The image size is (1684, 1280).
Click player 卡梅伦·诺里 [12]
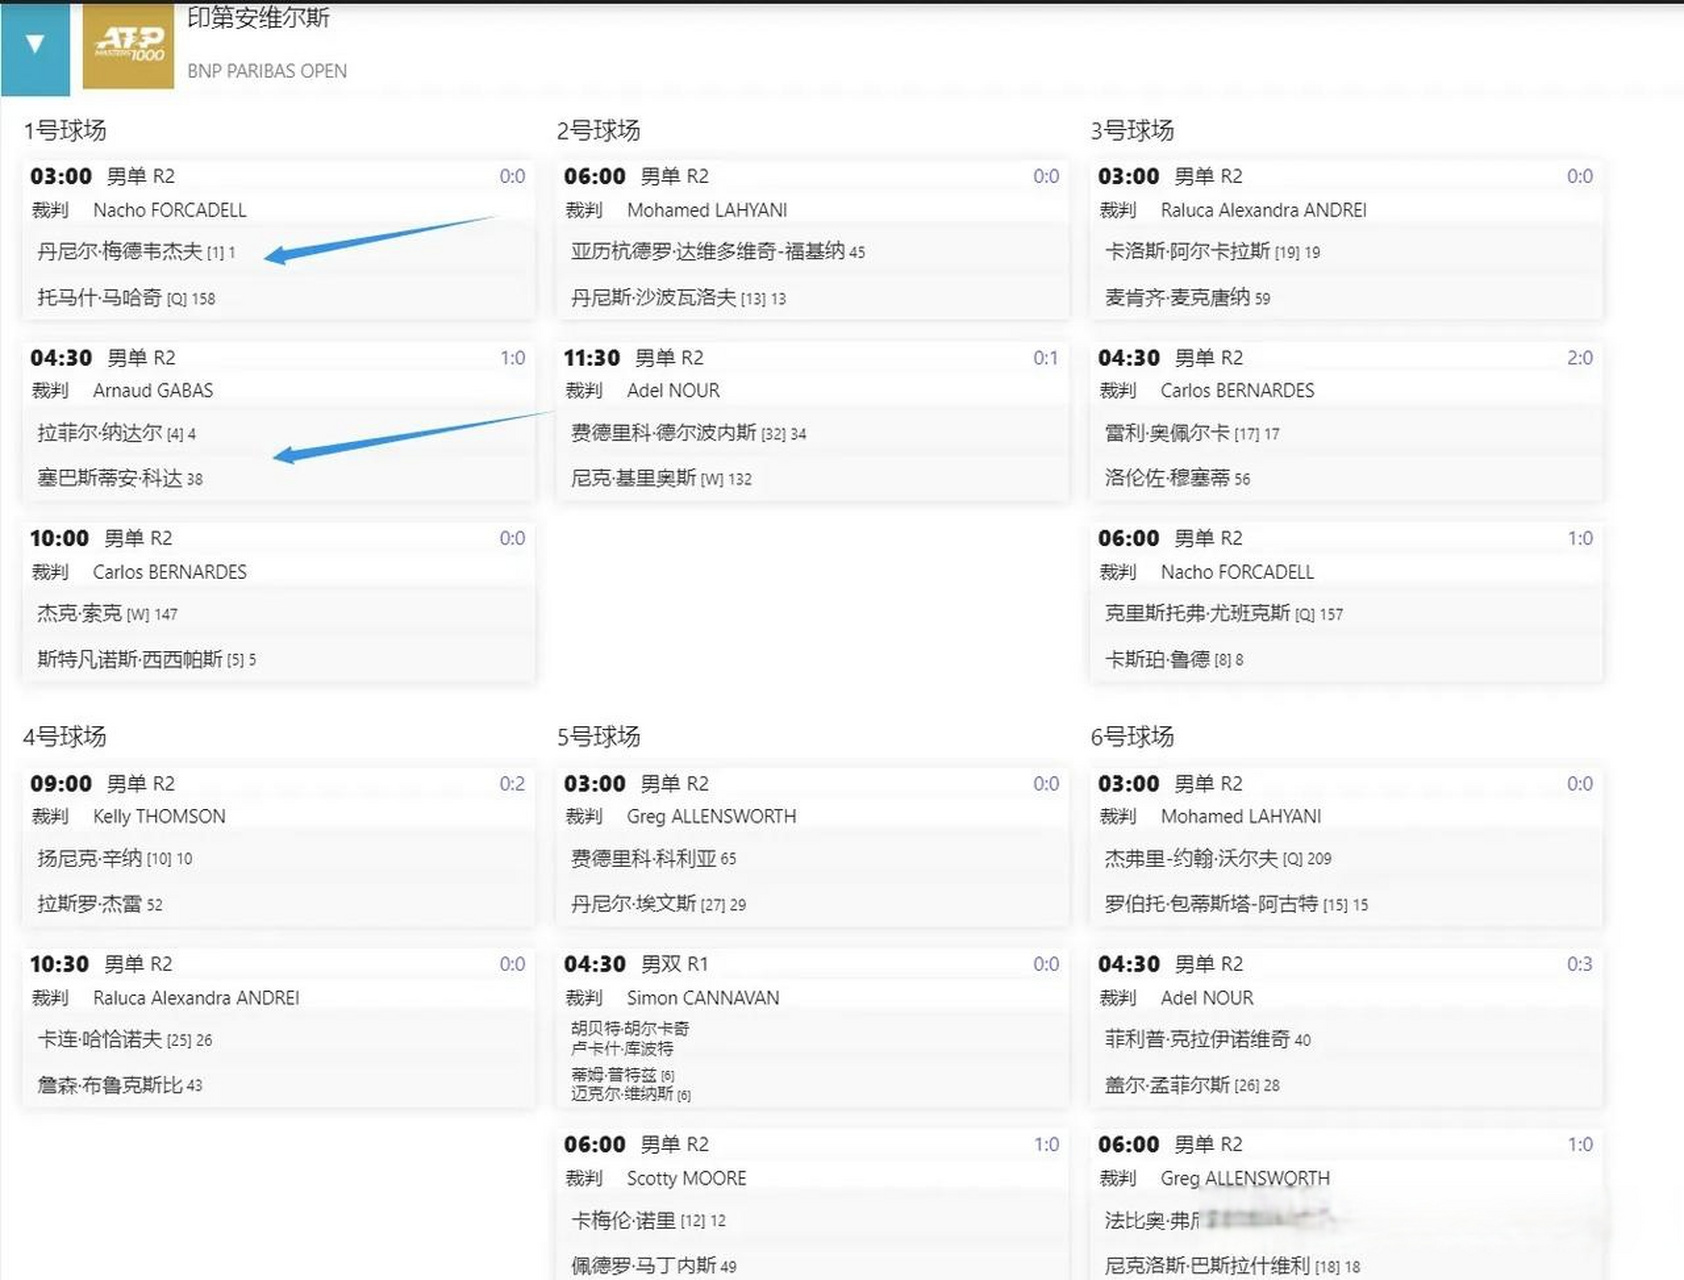point(648,1221)
